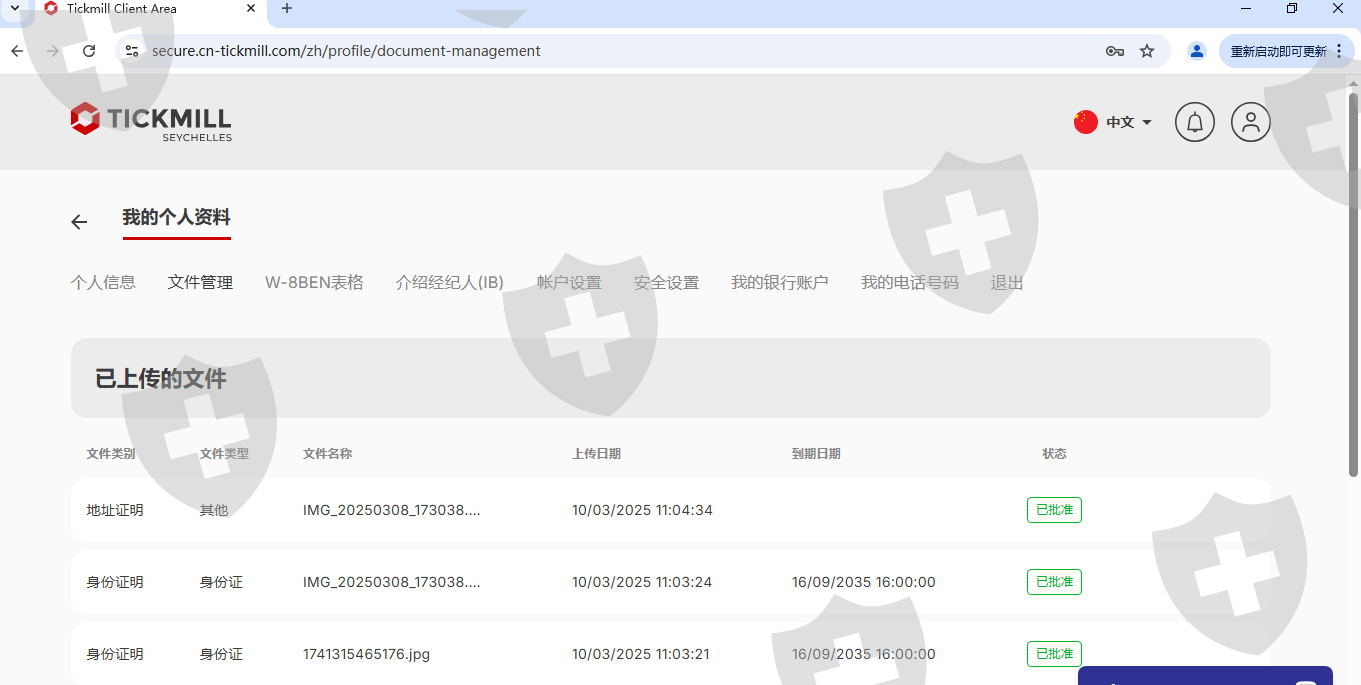Open the 帐户设置 tab
This screenshot has width=1361, height=685.
tap(569, 283)
